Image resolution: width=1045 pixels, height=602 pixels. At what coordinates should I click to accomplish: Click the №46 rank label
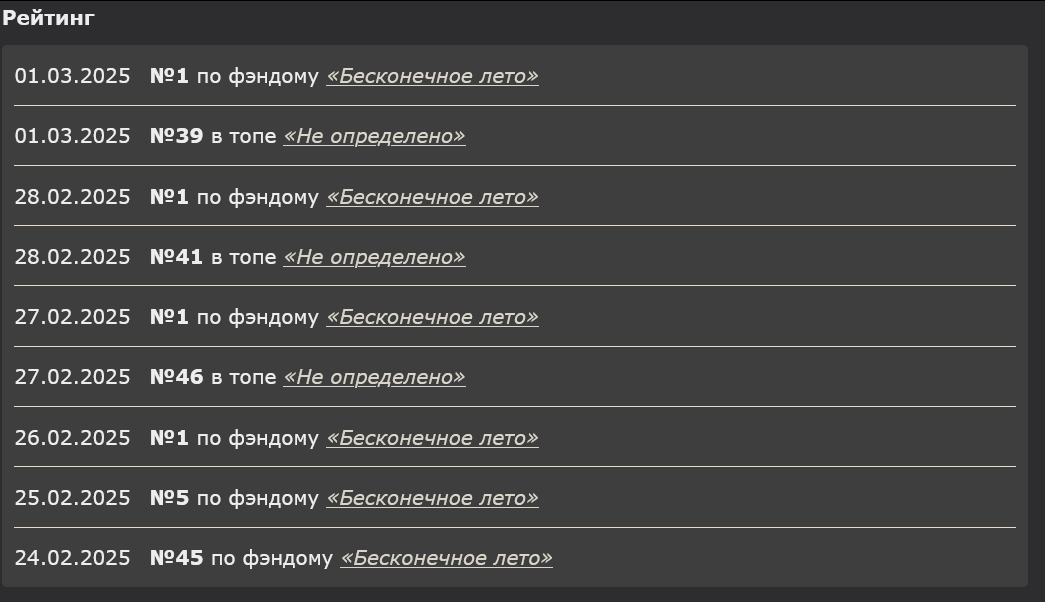(176, 377)
